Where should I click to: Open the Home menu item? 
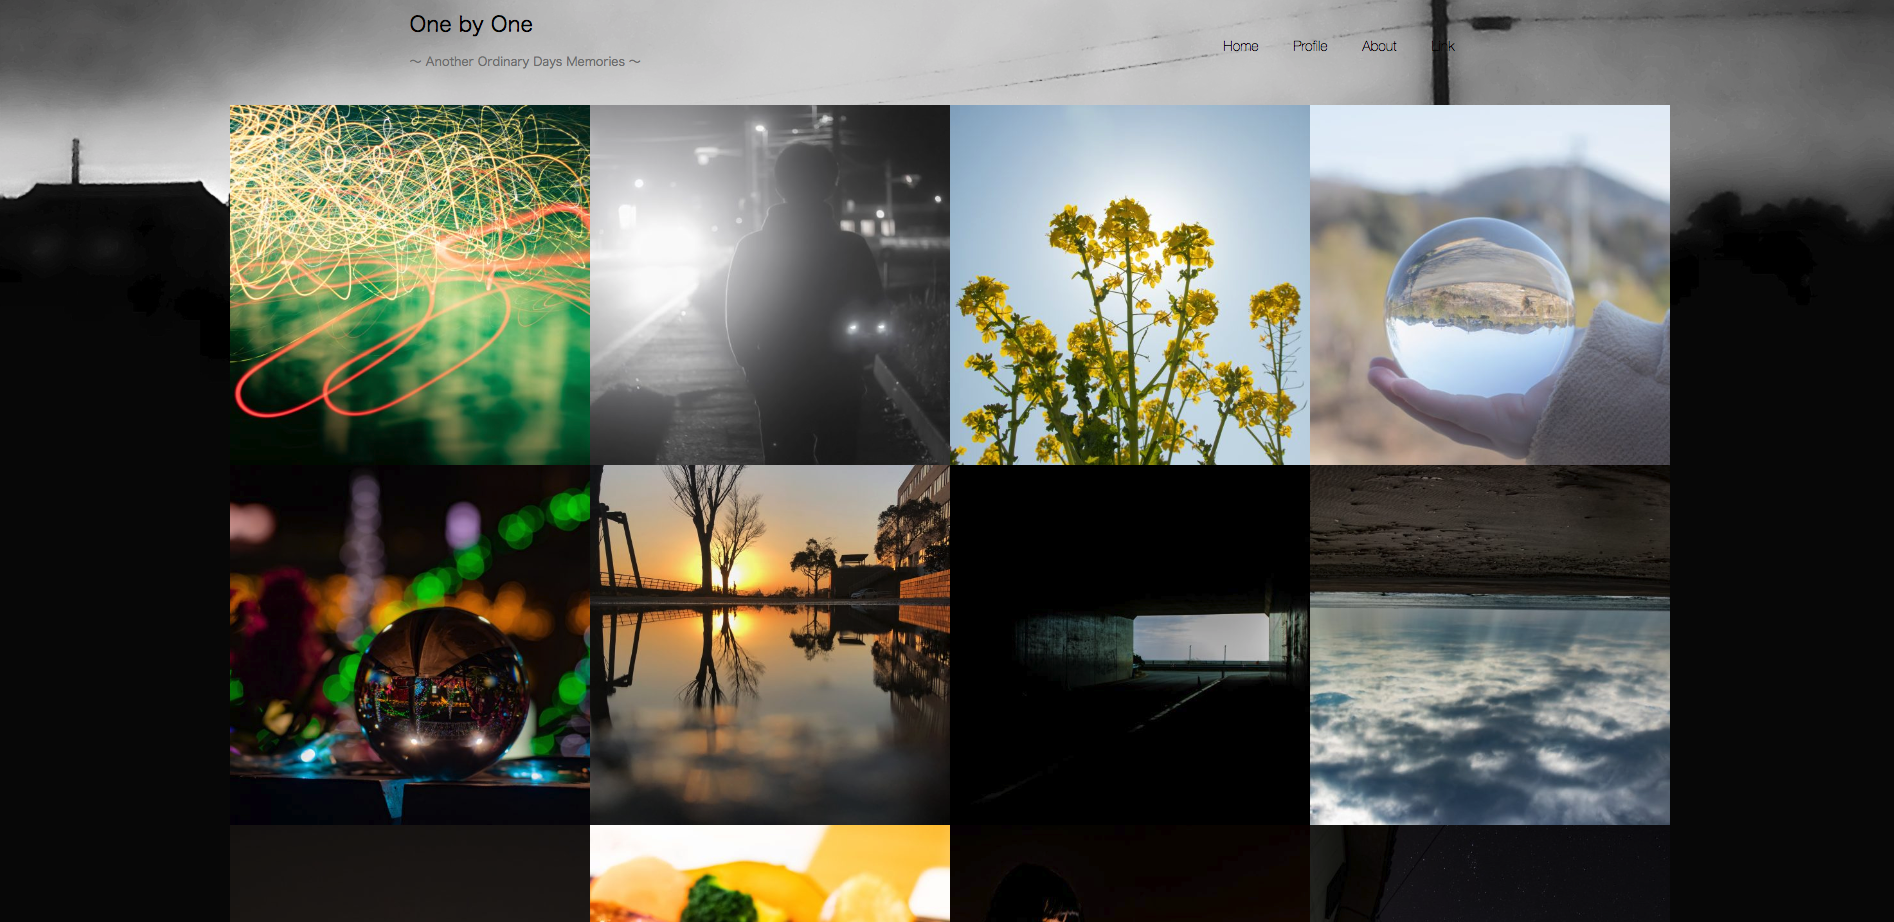pos(1240,46)
